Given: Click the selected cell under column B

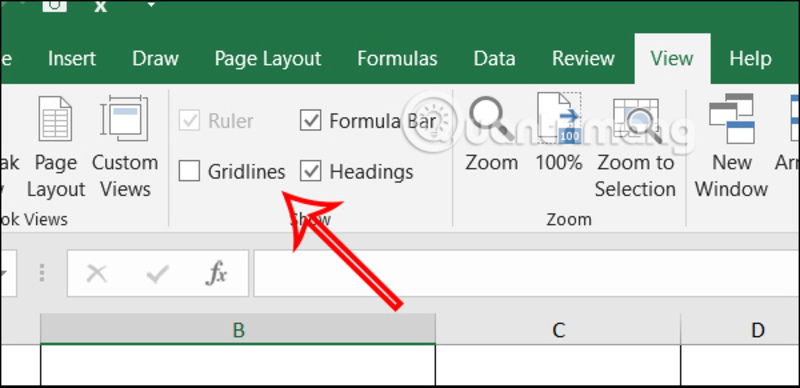Looking at the screenshot, I should coord(238,365).
